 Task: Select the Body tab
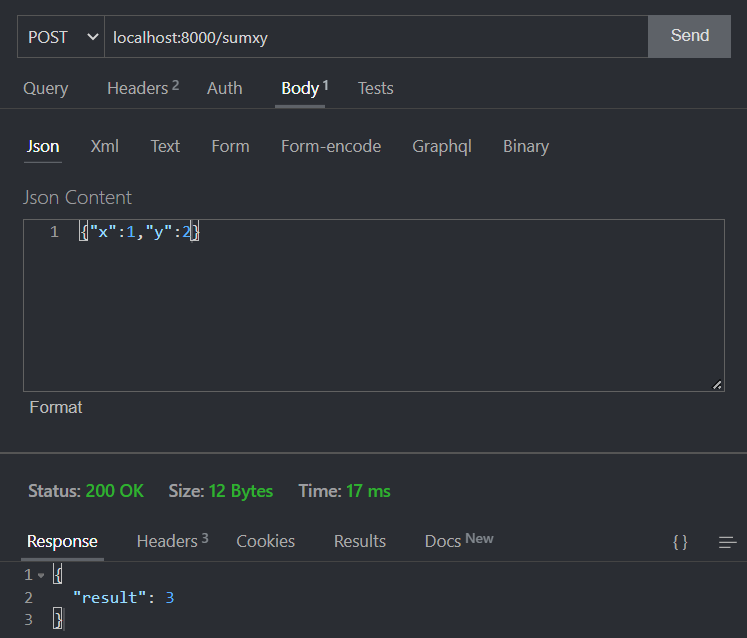pos(304,88)
